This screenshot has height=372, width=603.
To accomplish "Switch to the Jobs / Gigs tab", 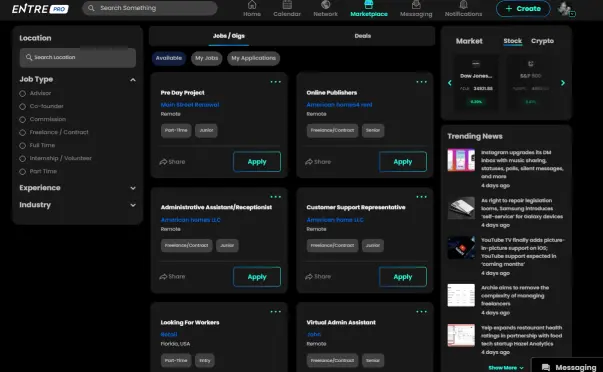I will coord(229,36).
